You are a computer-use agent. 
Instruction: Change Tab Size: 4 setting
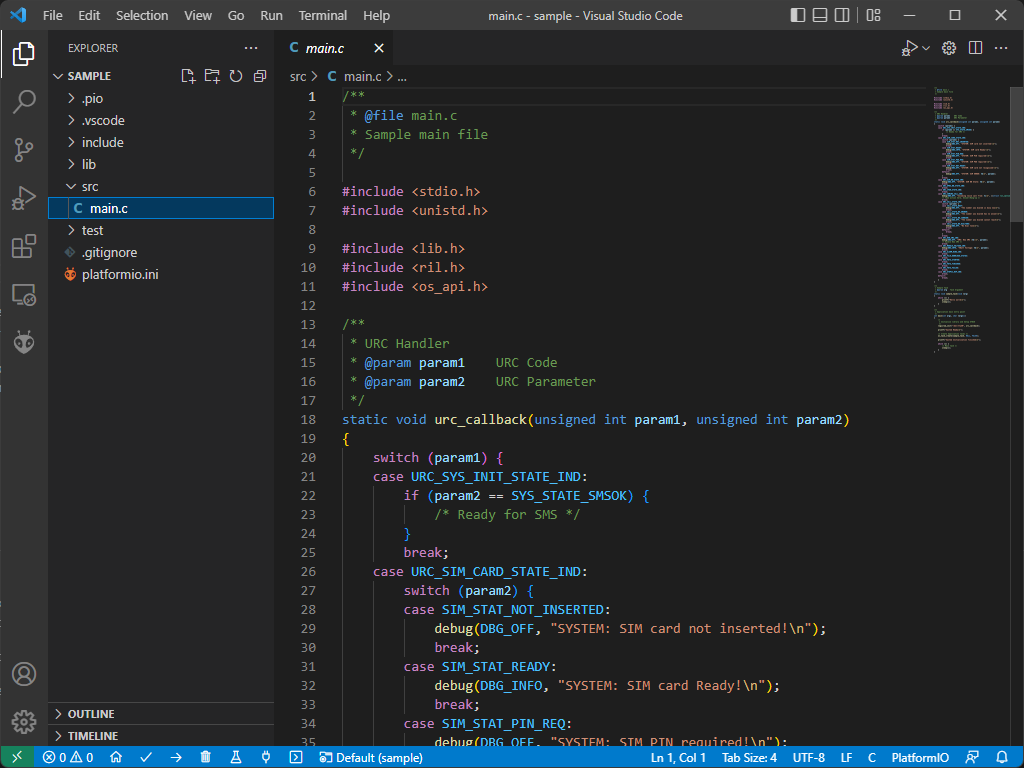[x=749, y=758]
